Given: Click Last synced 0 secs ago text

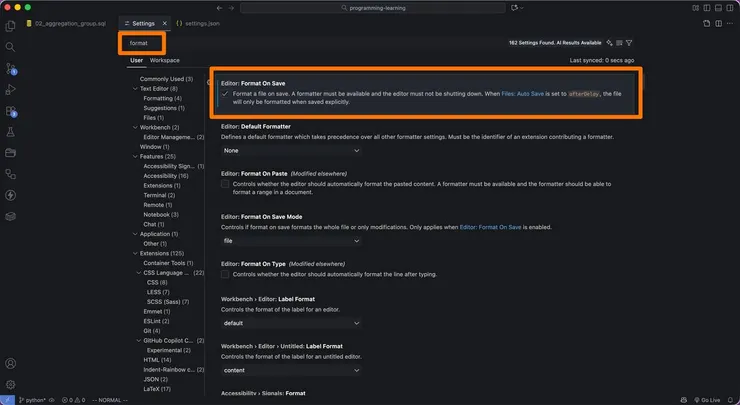Looking at the screenshot, I should pos(602,60).
